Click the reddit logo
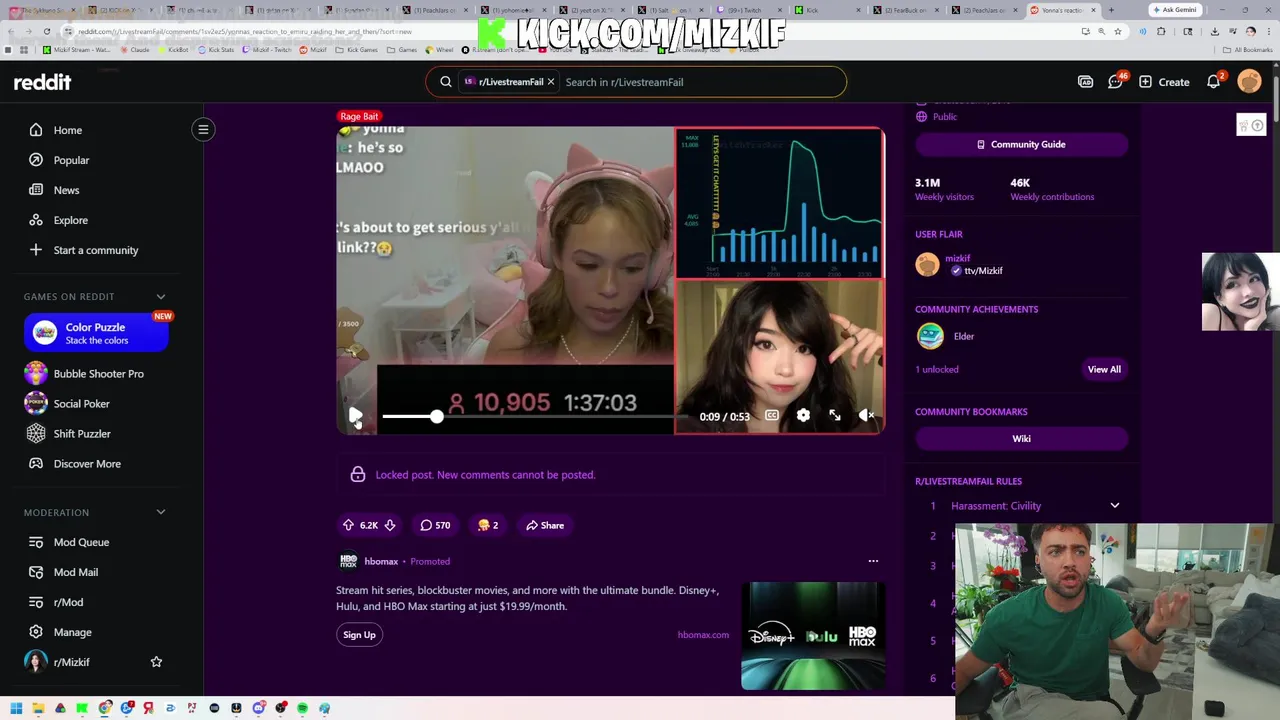This screenshot has height=720, width=1280. [42, 82]
